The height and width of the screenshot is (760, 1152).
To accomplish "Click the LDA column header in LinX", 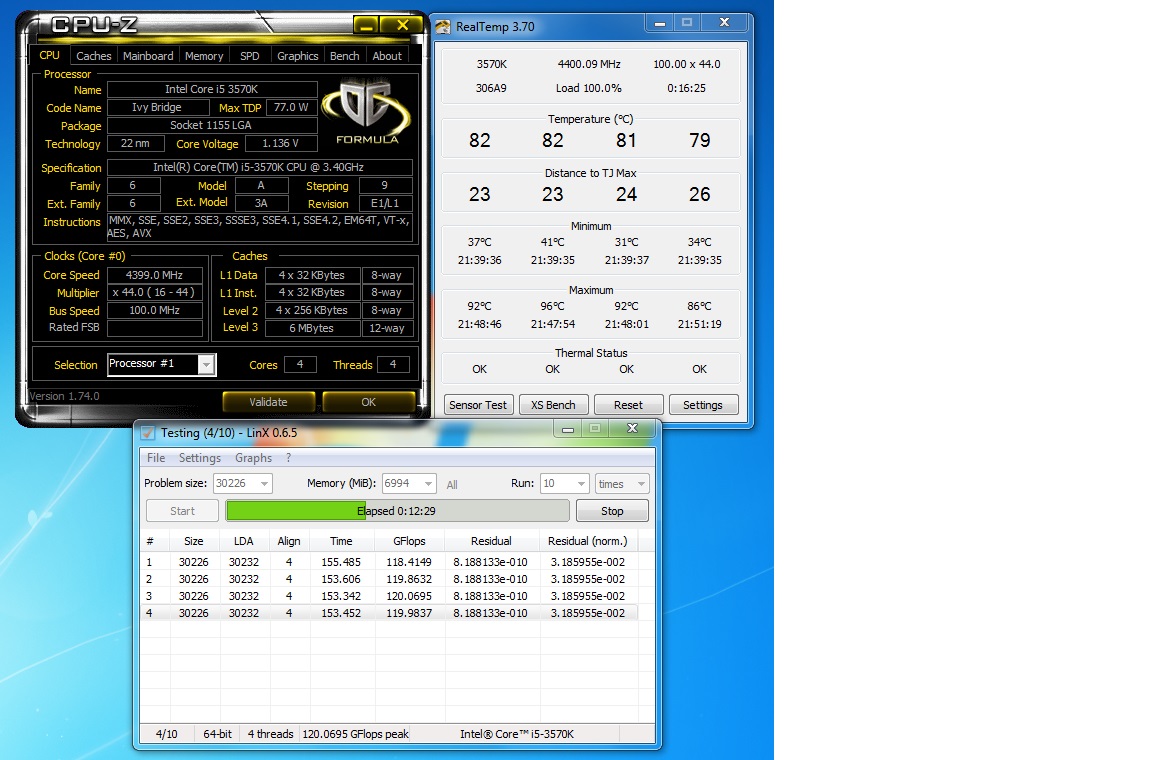I will click(x=244, y=541).
